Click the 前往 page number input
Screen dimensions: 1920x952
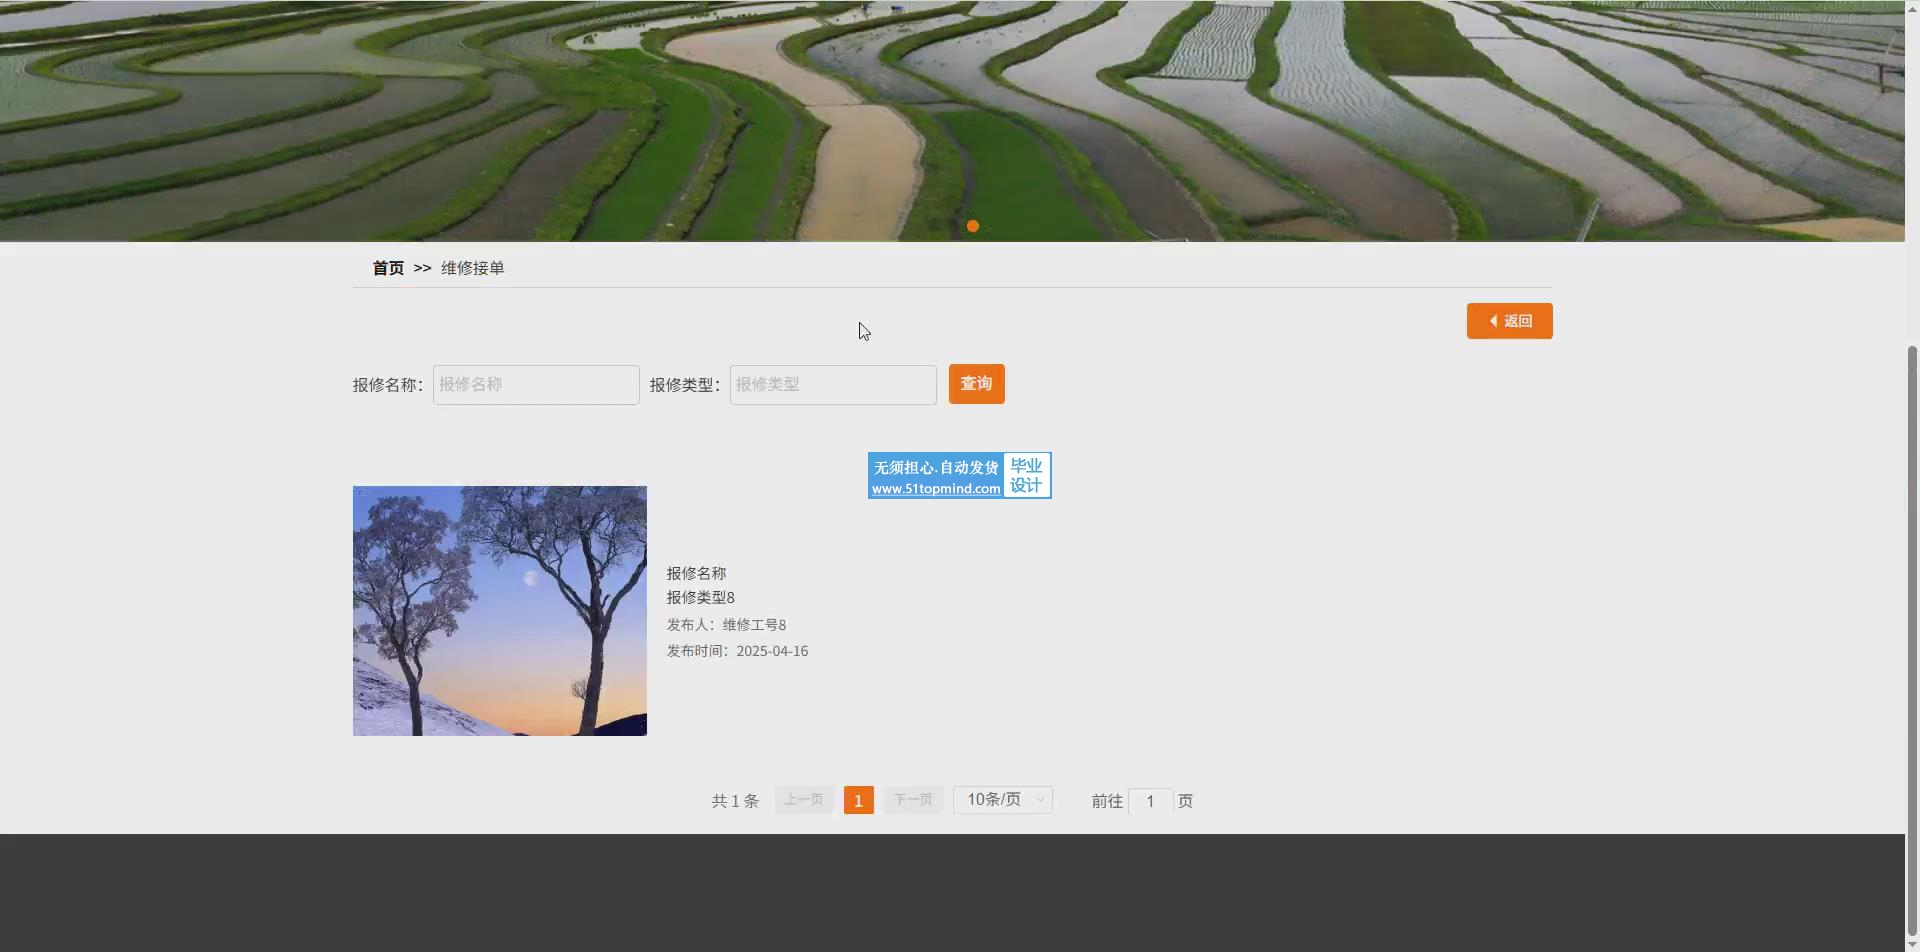click(1150, 801)
